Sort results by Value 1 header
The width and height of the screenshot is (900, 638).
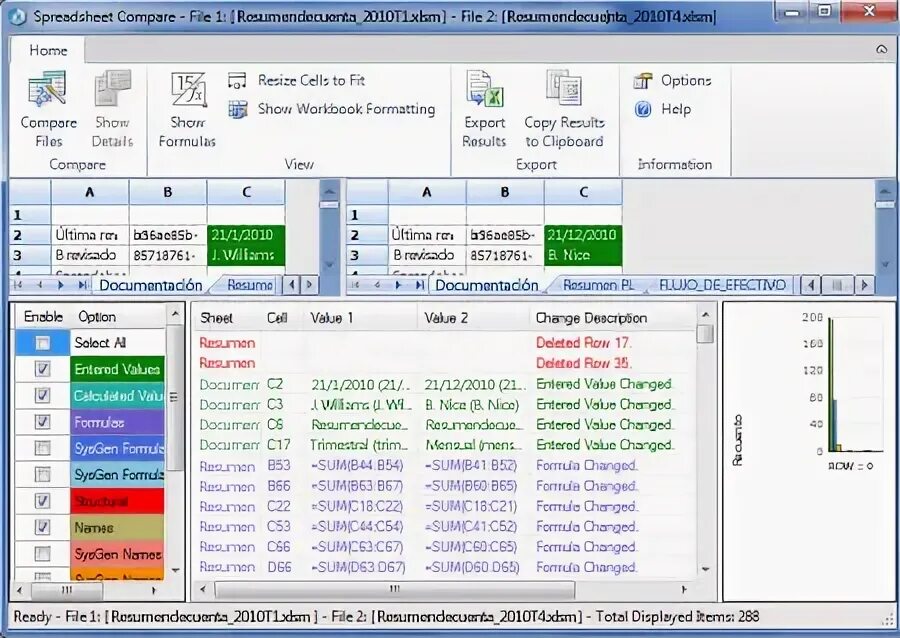(360, 318)
